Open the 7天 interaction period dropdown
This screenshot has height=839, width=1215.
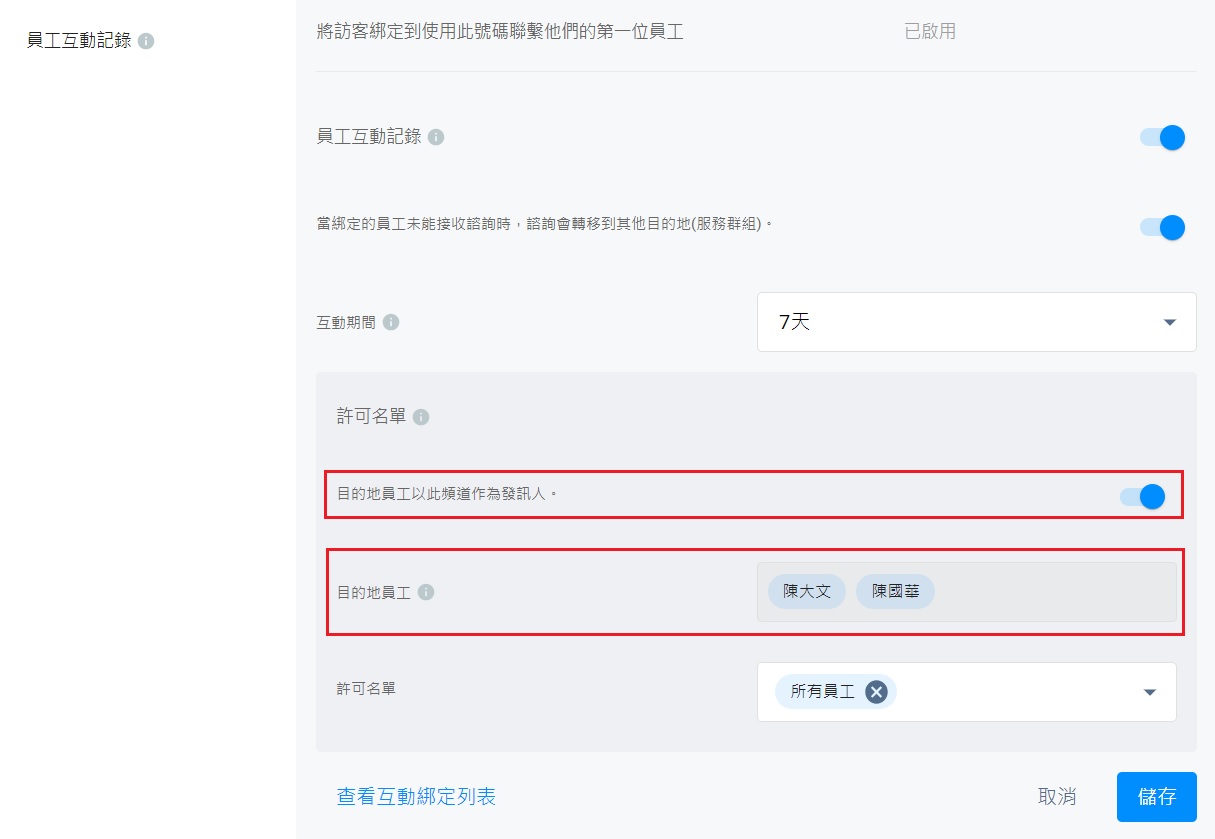point(976,322)
